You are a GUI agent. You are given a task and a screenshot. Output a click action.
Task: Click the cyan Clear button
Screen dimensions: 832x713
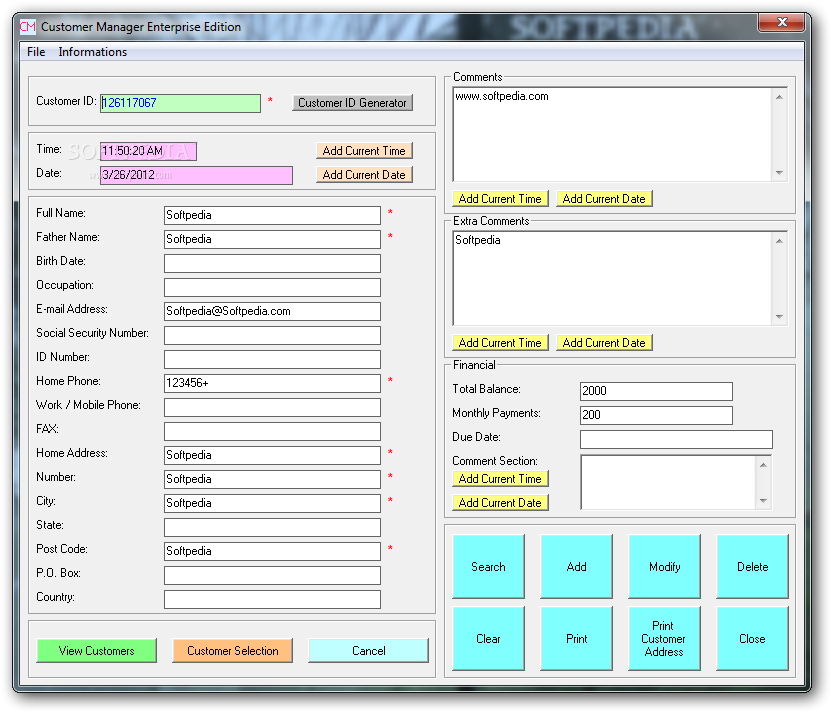pyautogui.click(x=488, y=639)
